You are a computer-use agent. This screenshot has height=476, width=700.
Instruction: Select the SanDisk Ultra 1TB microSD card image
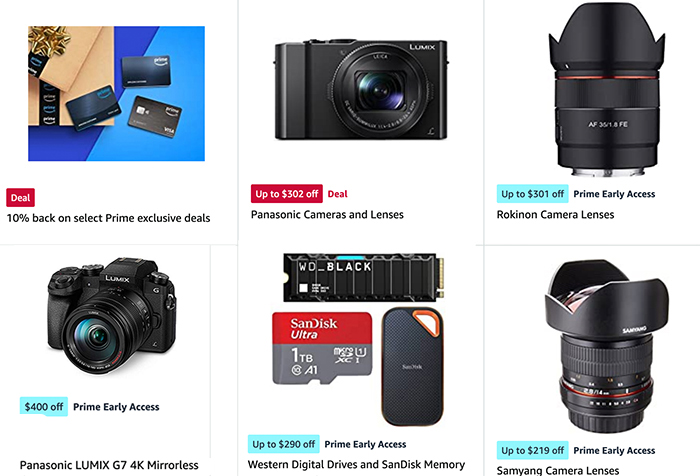pos(322,348)
